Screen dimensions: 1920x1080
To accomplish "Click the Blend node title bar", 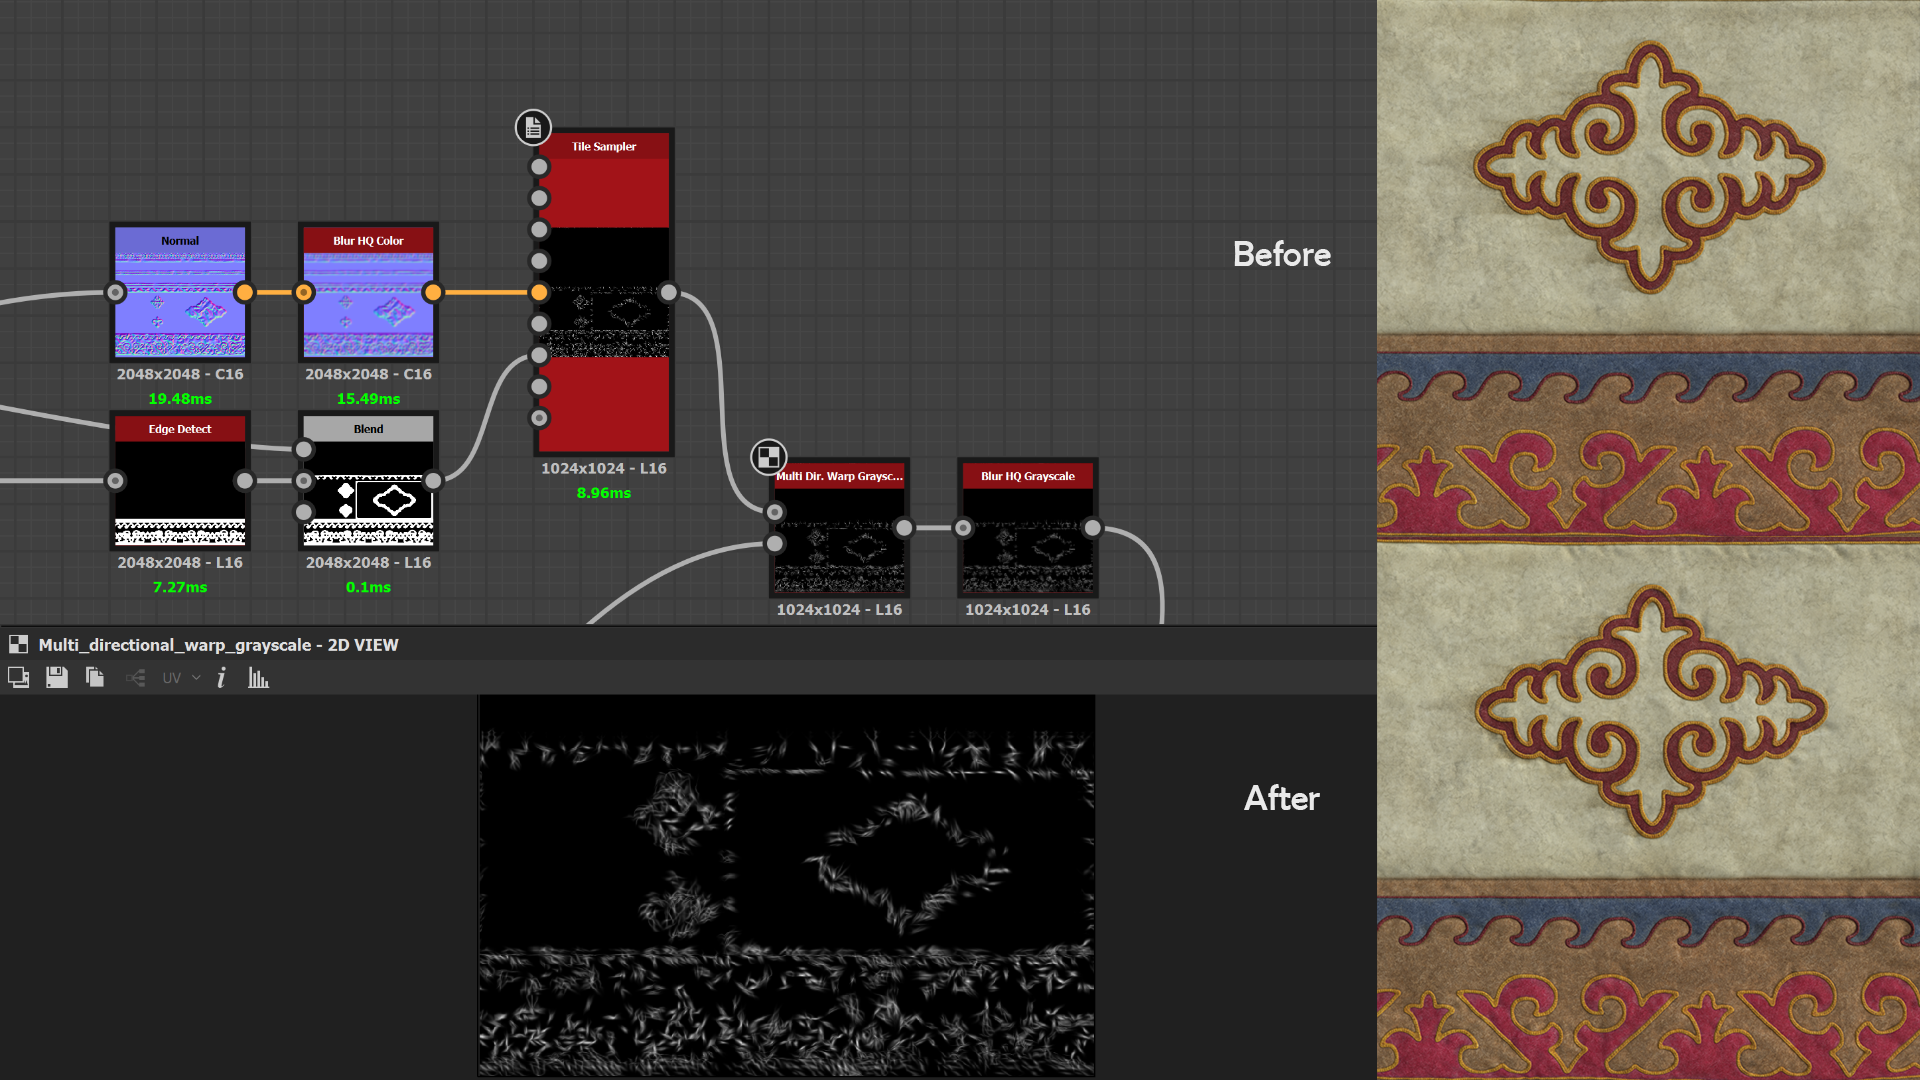I will [368, 429].
